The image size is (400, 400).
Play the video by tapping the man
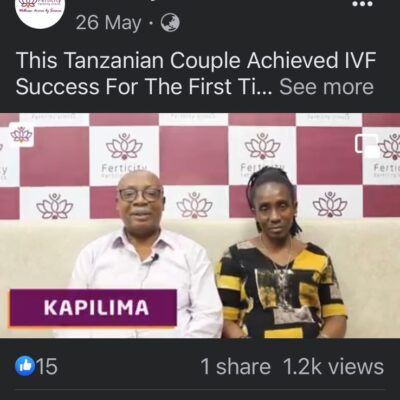click(x=143, y=253)
